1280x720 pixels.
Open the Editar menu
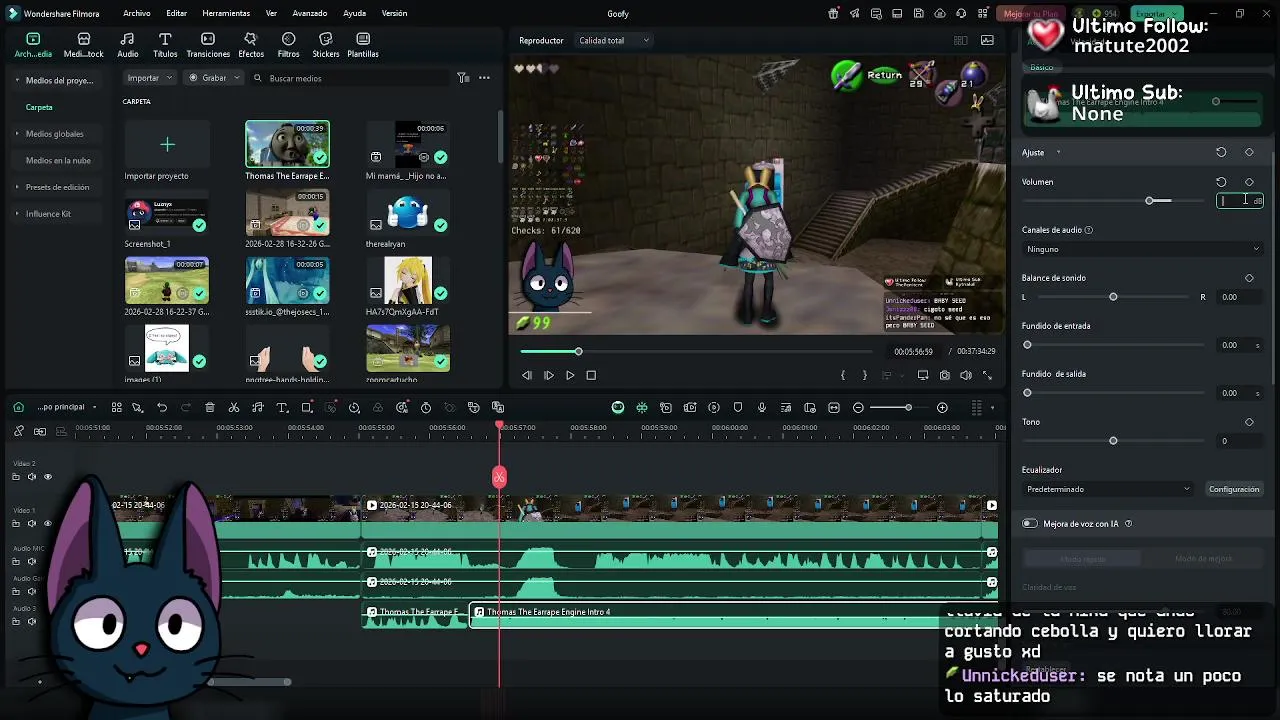(177, 13)
